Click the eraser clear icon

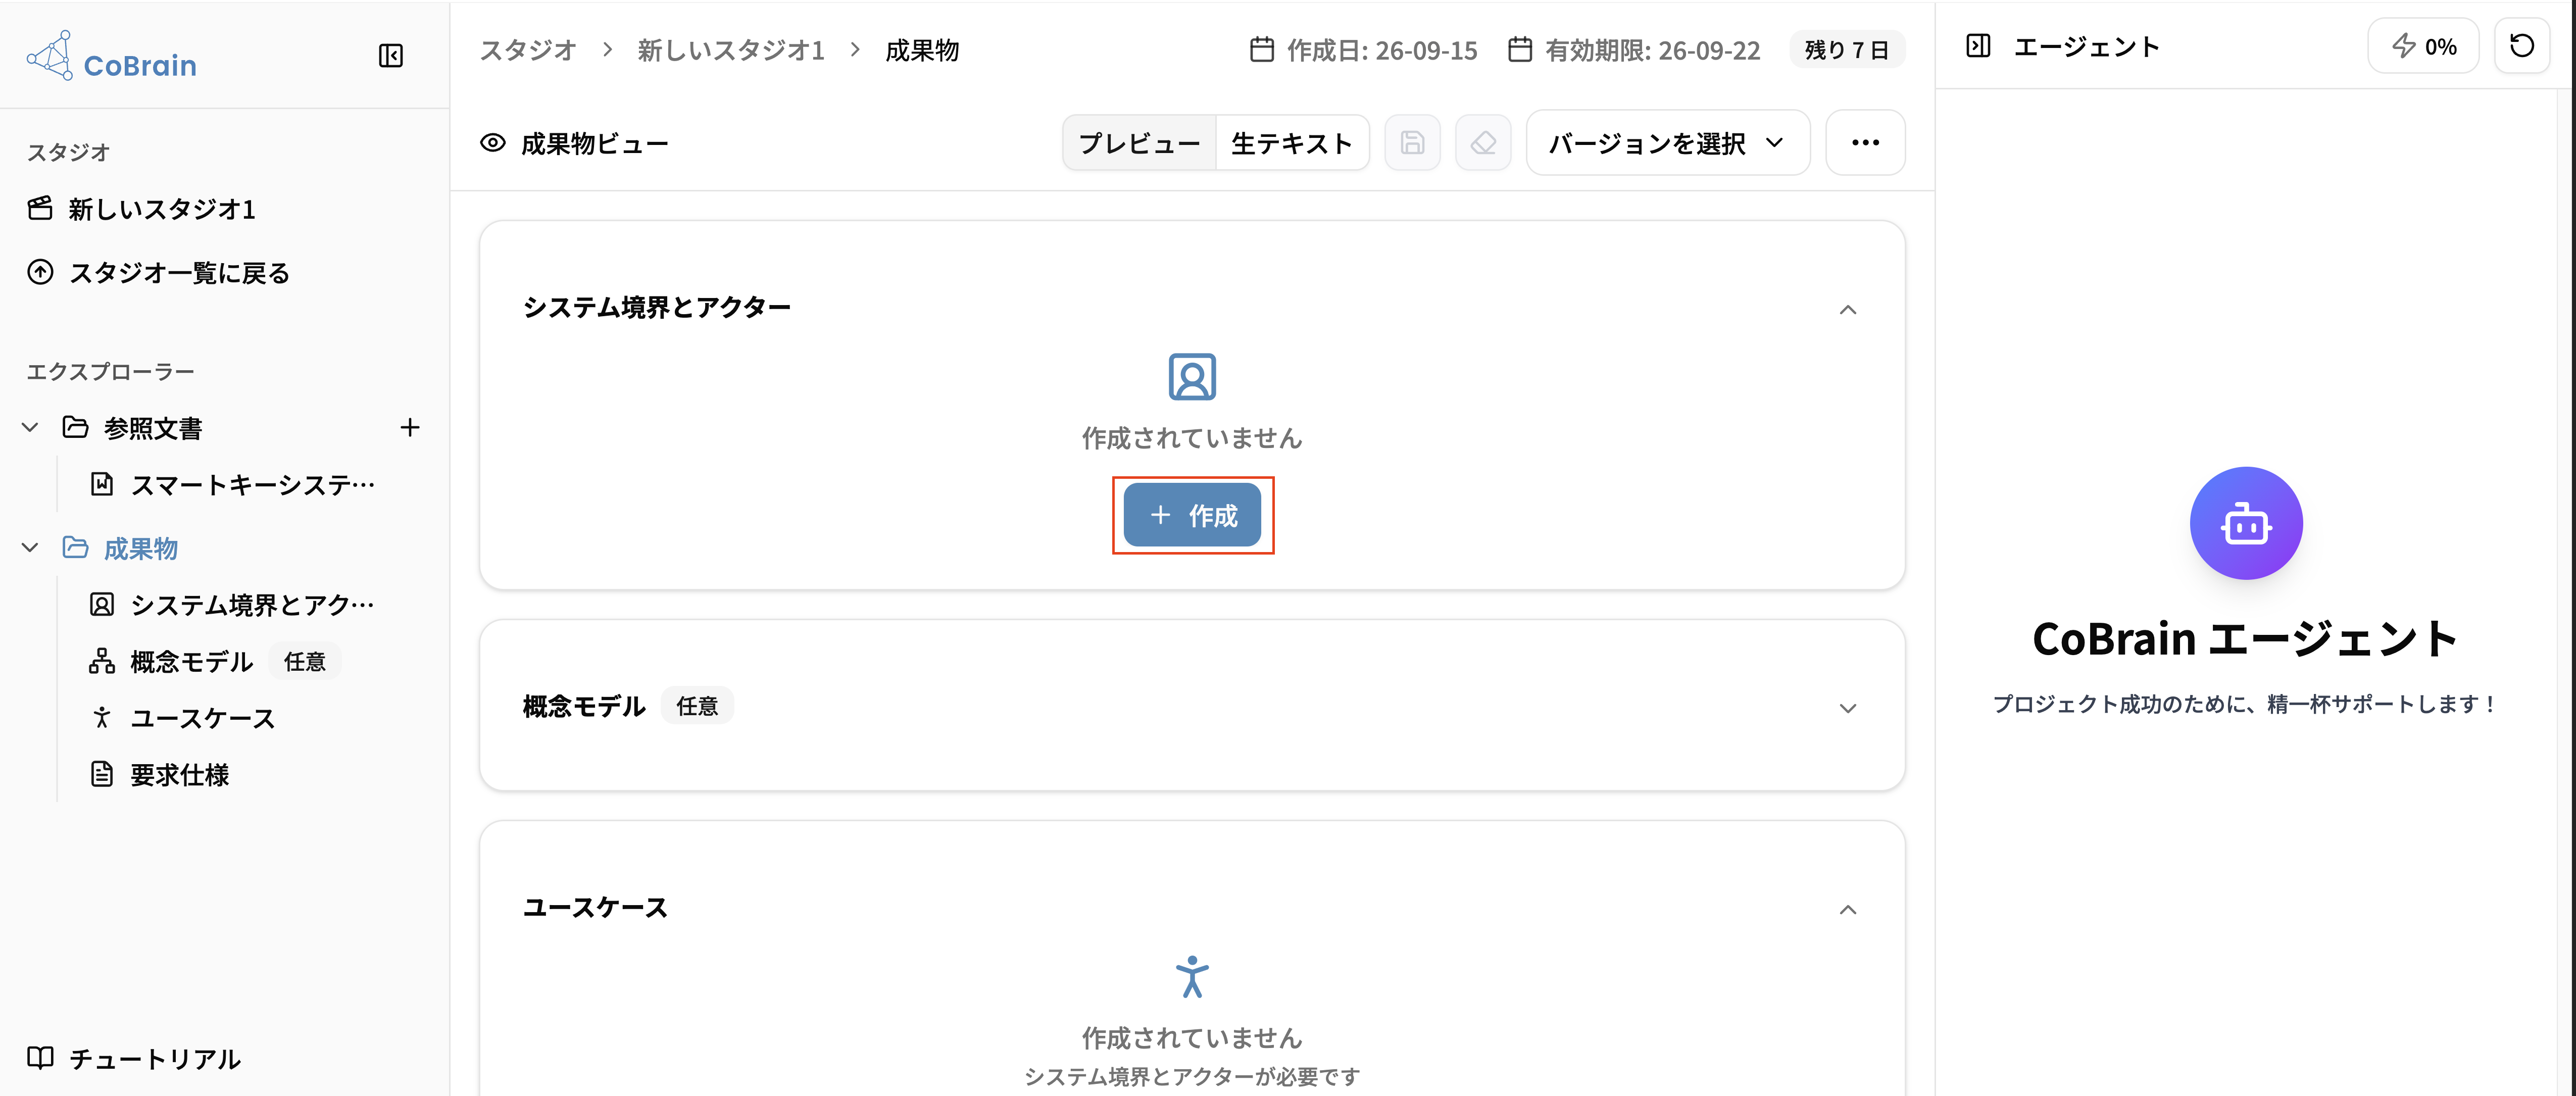[x=1483, y=143]
